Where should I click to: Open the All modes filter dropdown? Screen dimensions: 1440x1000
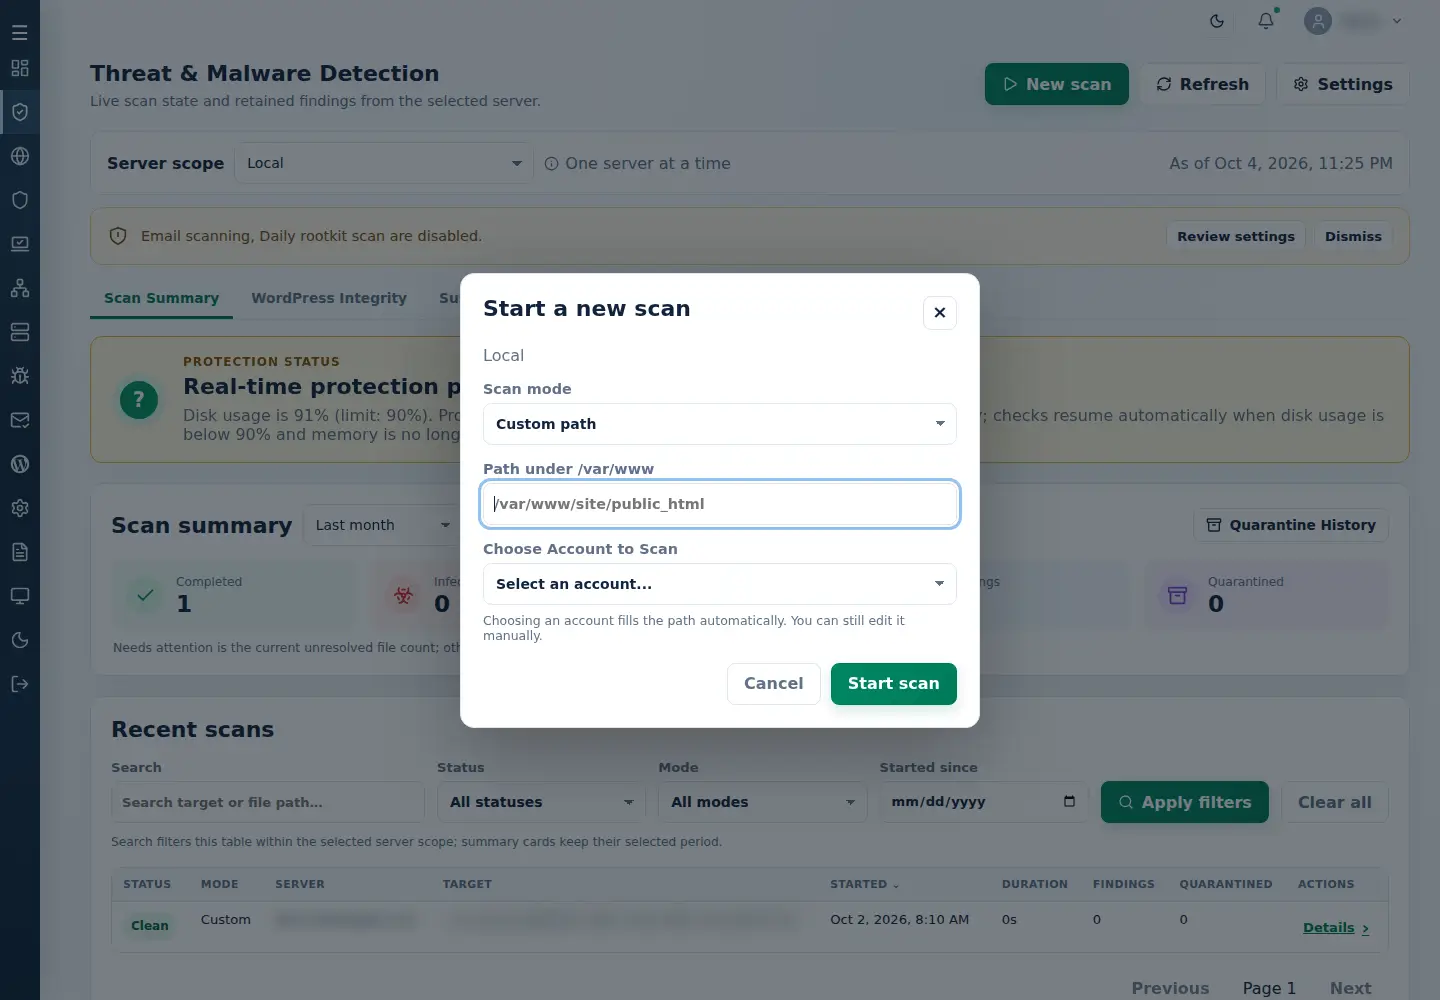763,802
